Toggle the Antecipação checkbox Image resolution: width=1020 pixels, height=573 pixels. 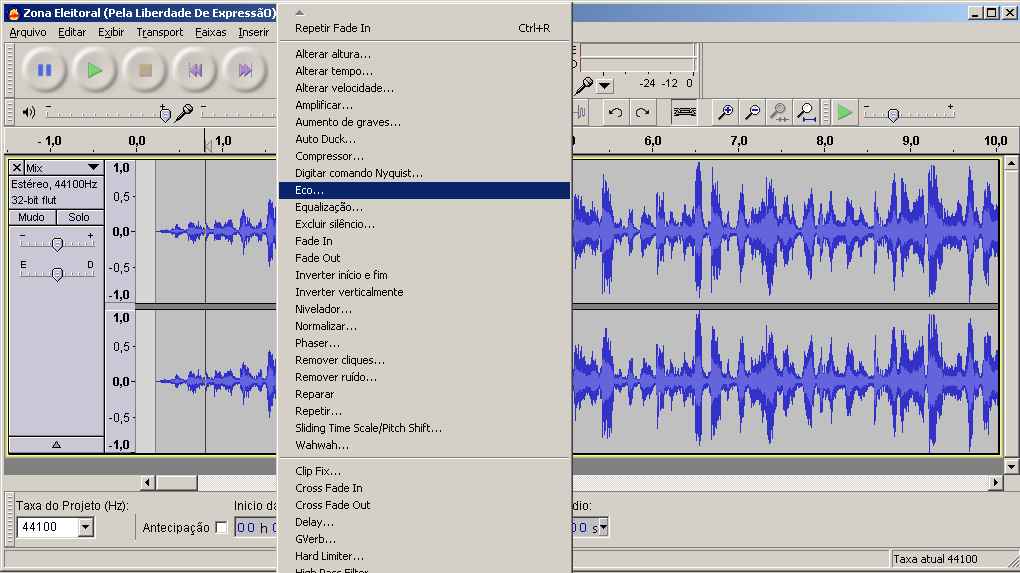(221, 527)
